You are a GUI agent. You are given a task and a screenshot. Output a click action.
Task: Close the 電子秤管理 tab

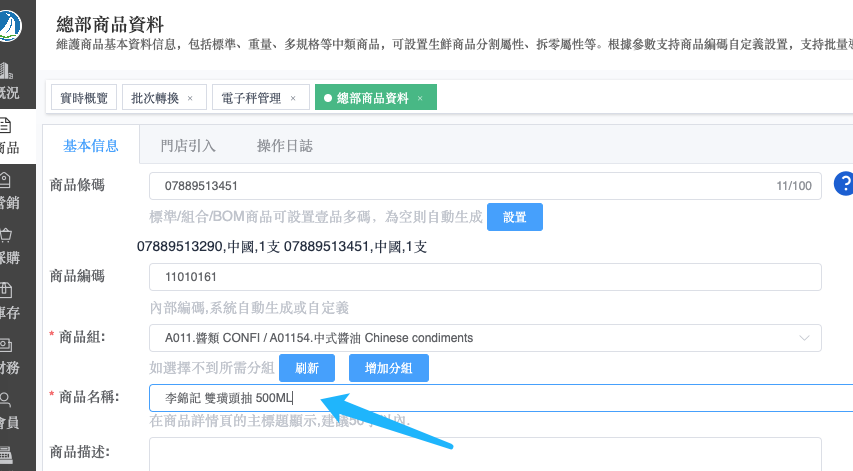pyautogui.click(x=293, y=98)
